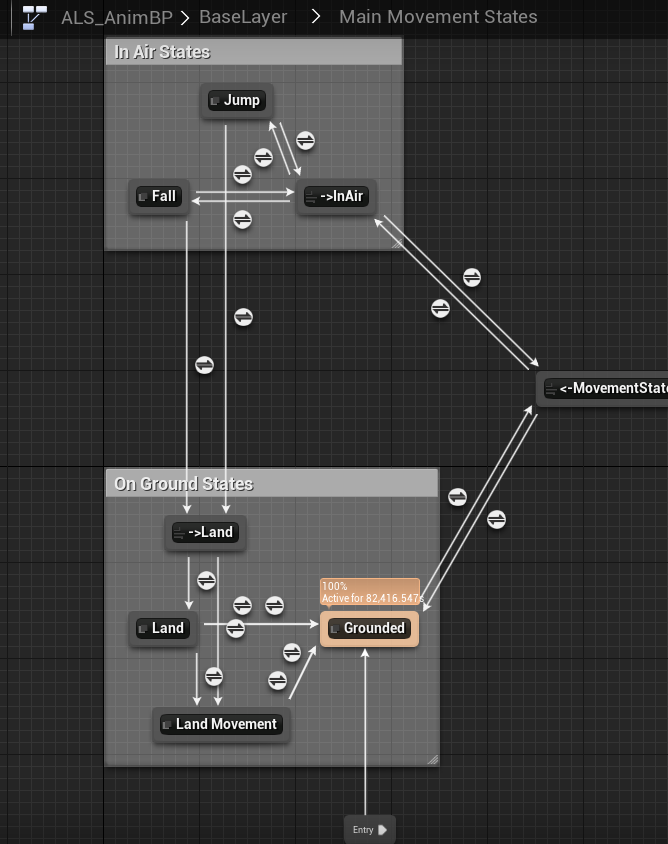Click On Ground States comment resize handle

[432, 760]
